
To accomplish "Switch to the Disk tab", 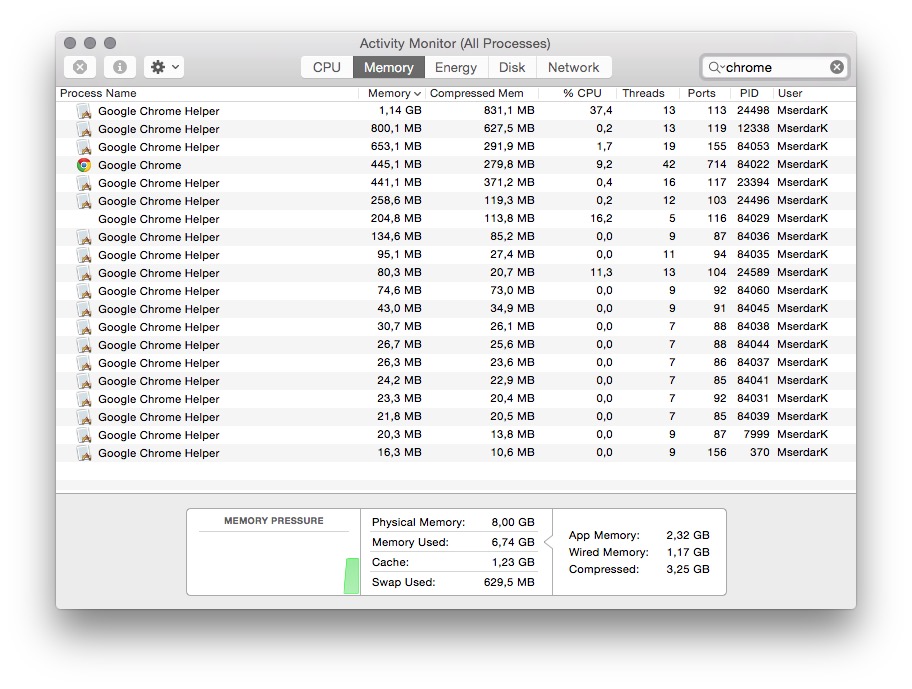I will pyautogui.click(x=512, y=67).
